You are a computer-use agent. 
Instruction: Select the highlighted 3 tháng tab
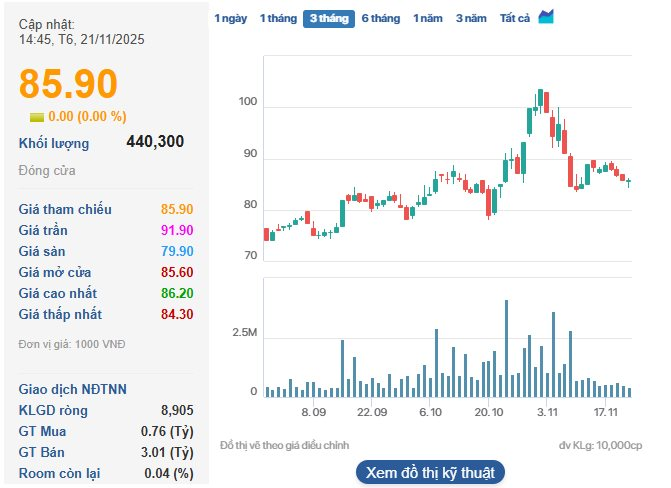point(328,18)
